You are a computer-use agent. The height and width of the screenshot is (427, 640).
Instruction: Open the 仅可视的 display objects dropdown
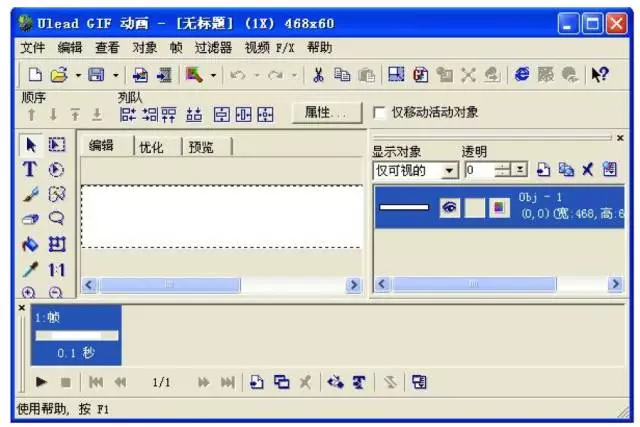click(x=449, y=170)
